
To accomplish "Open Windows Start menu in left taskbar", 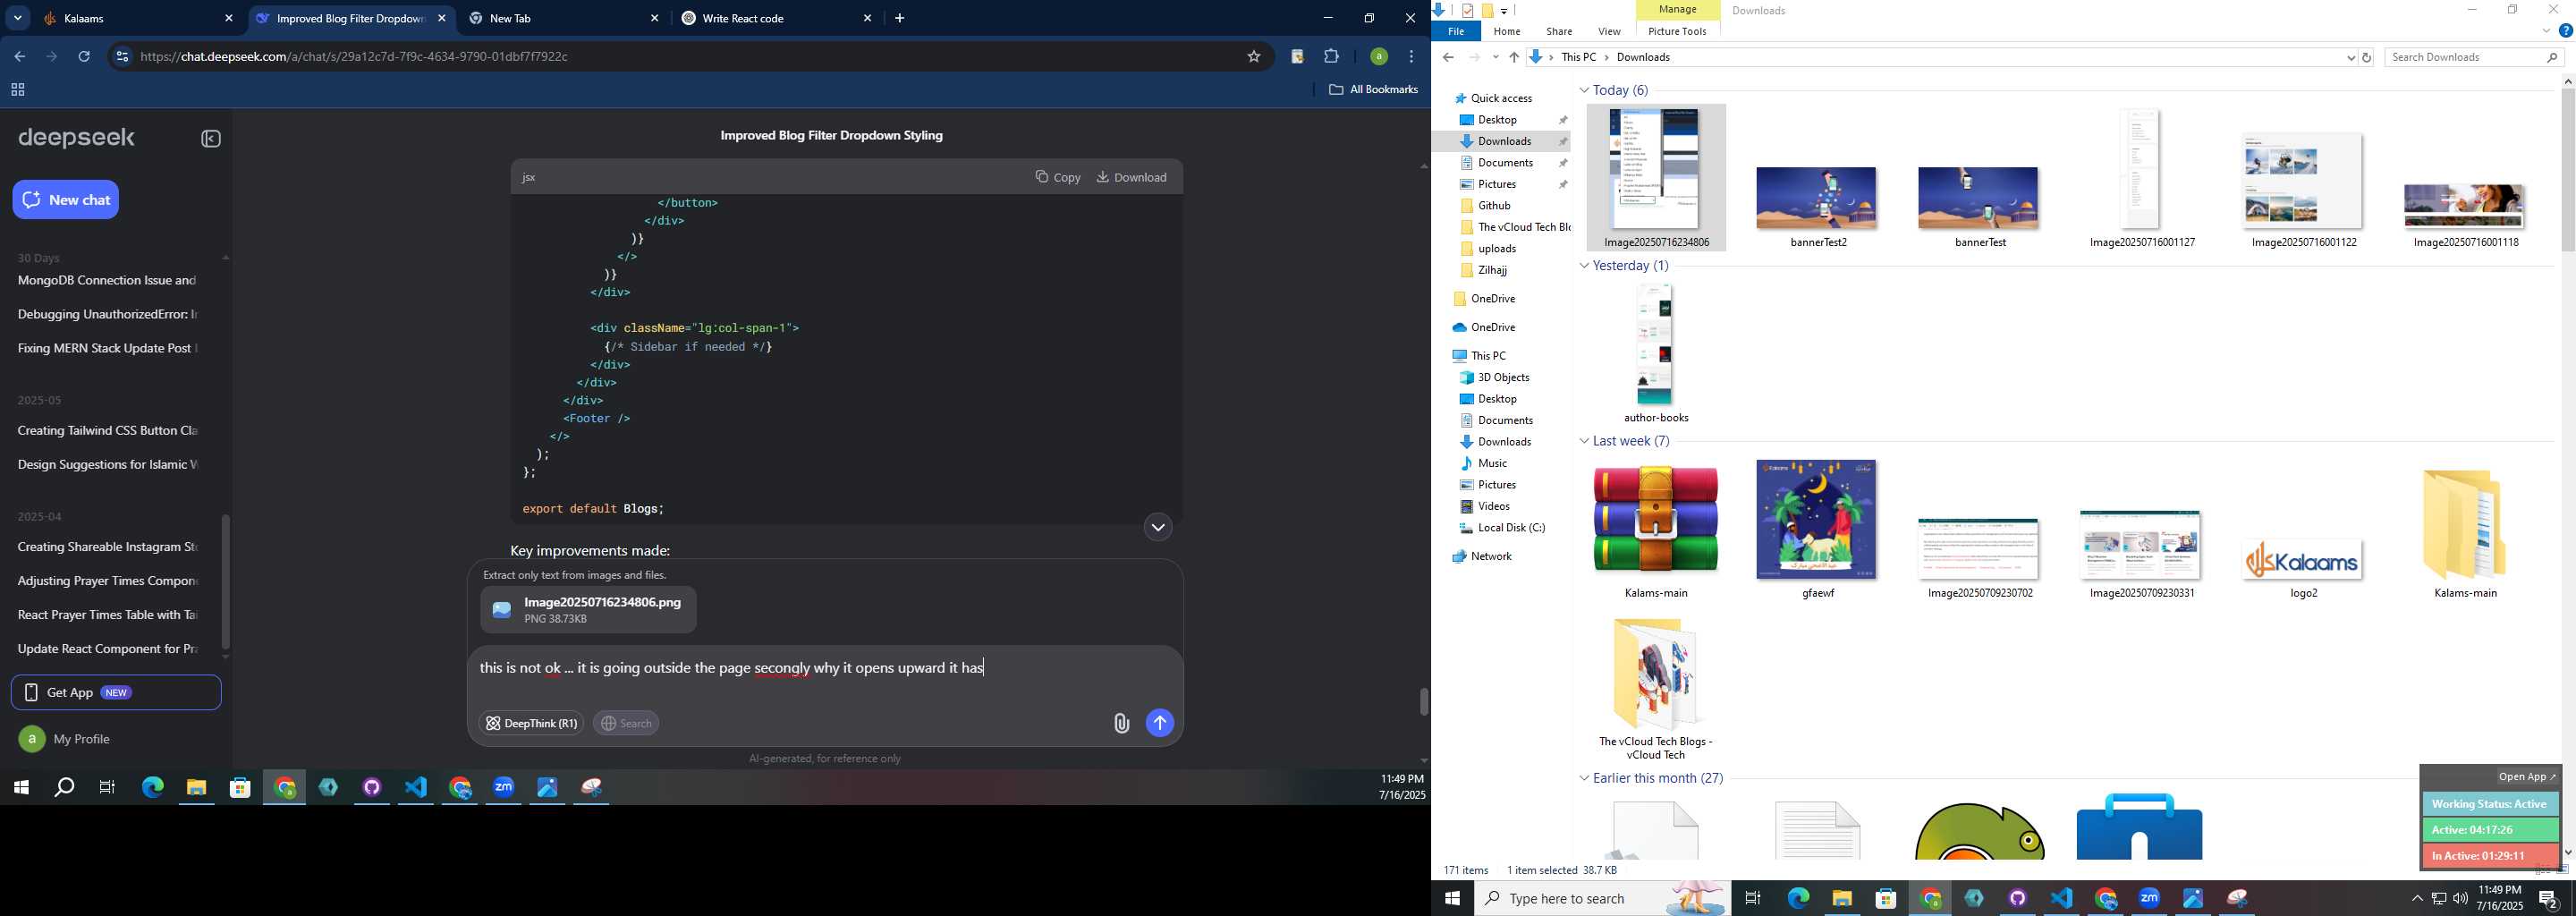I will pos(21,788).
